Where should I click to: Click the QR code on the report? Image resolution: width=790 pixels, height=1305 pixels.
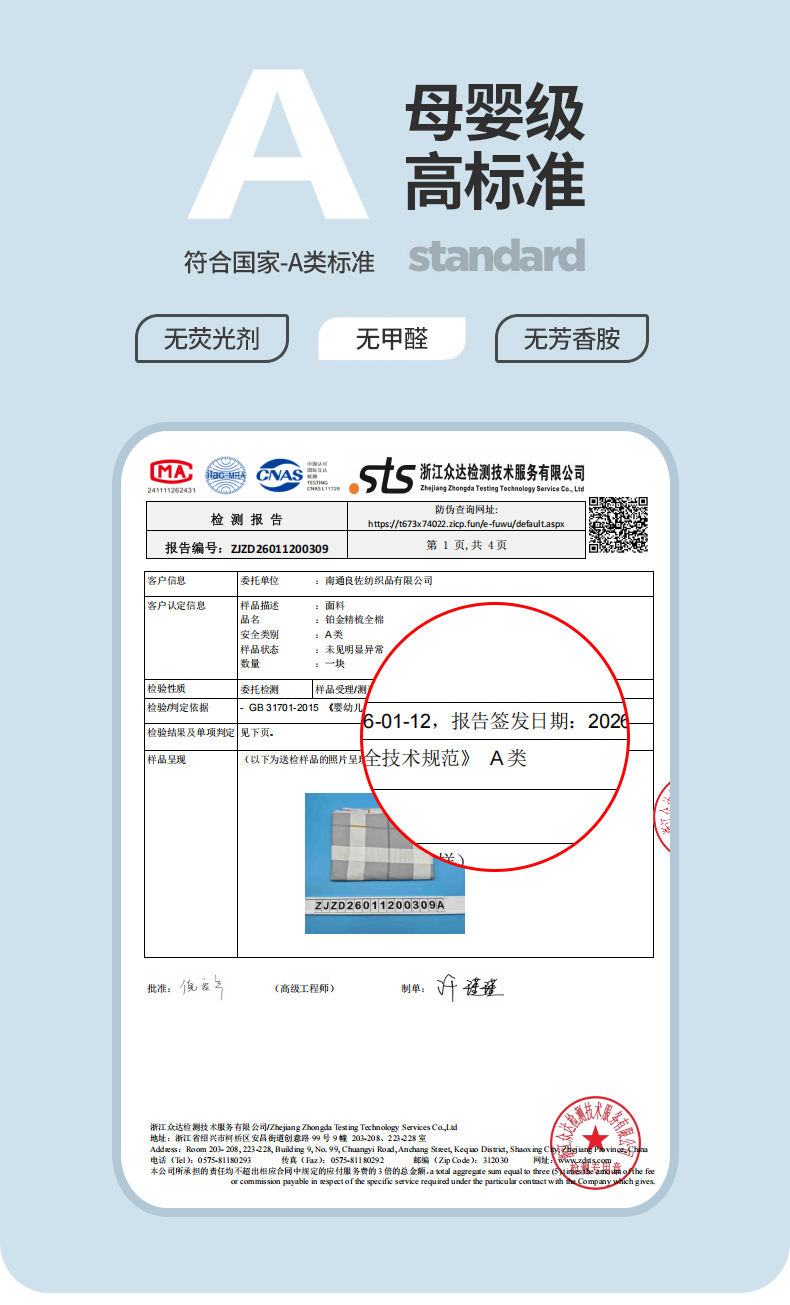point(618,525)
